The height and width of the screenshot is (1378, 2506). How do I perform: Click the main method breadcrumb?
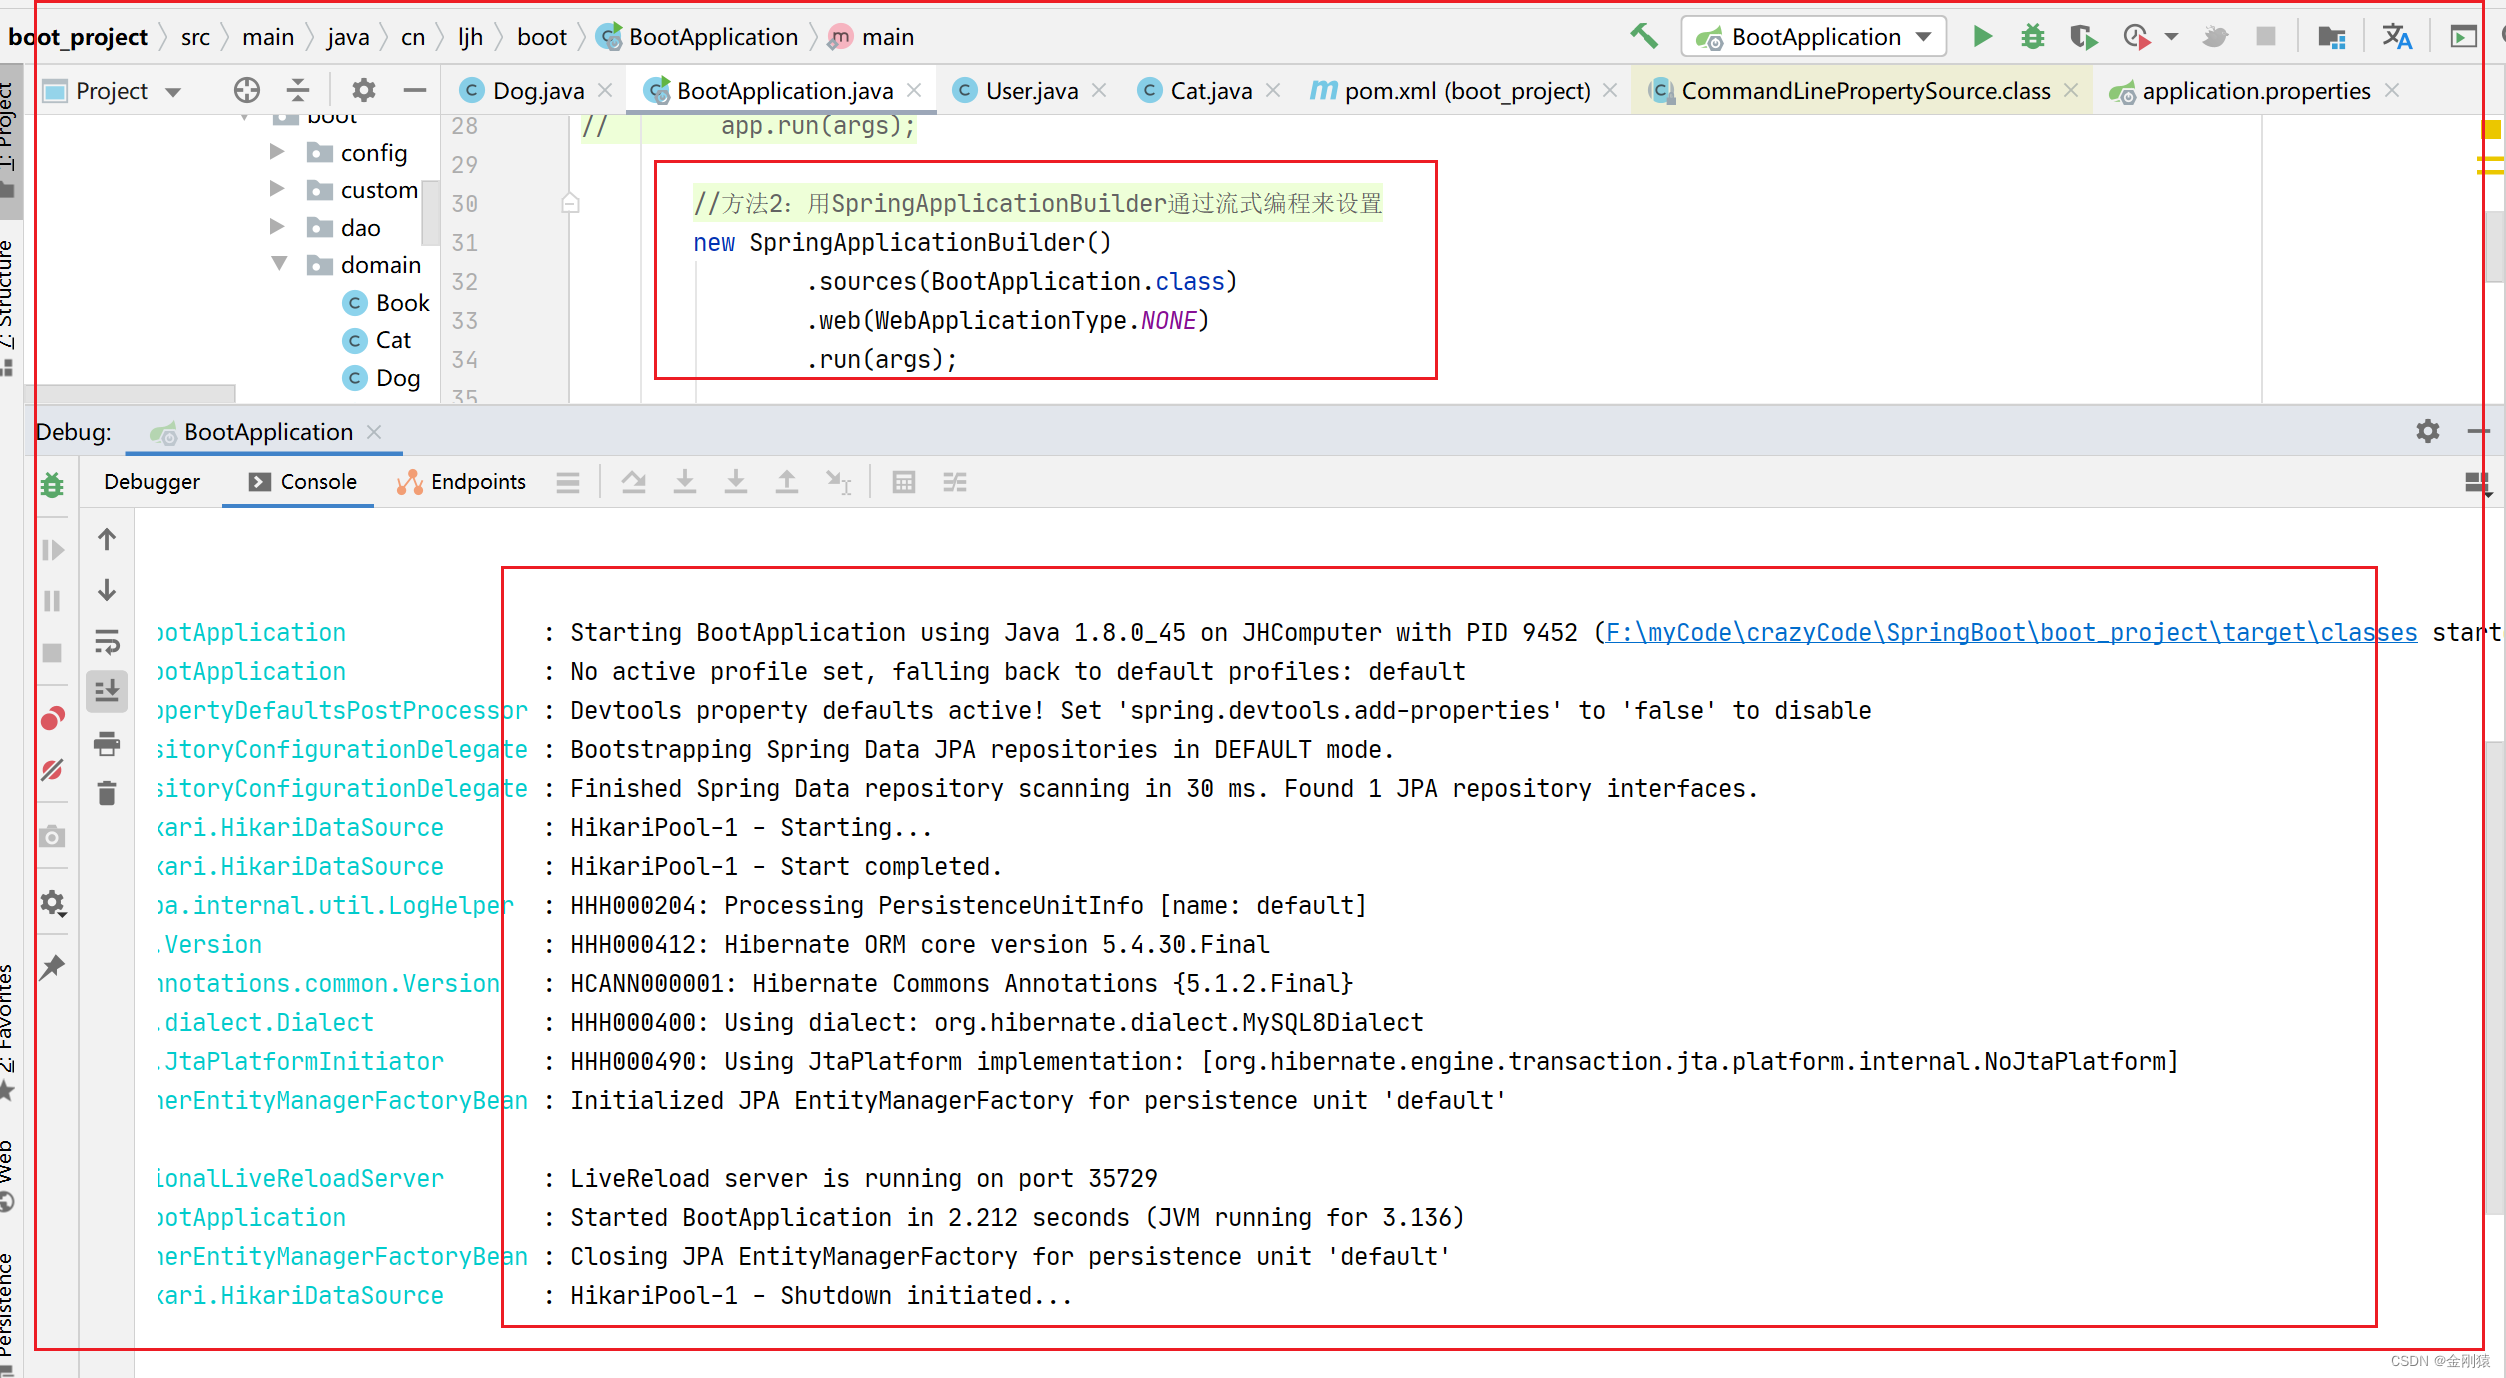tap(871, 37)
